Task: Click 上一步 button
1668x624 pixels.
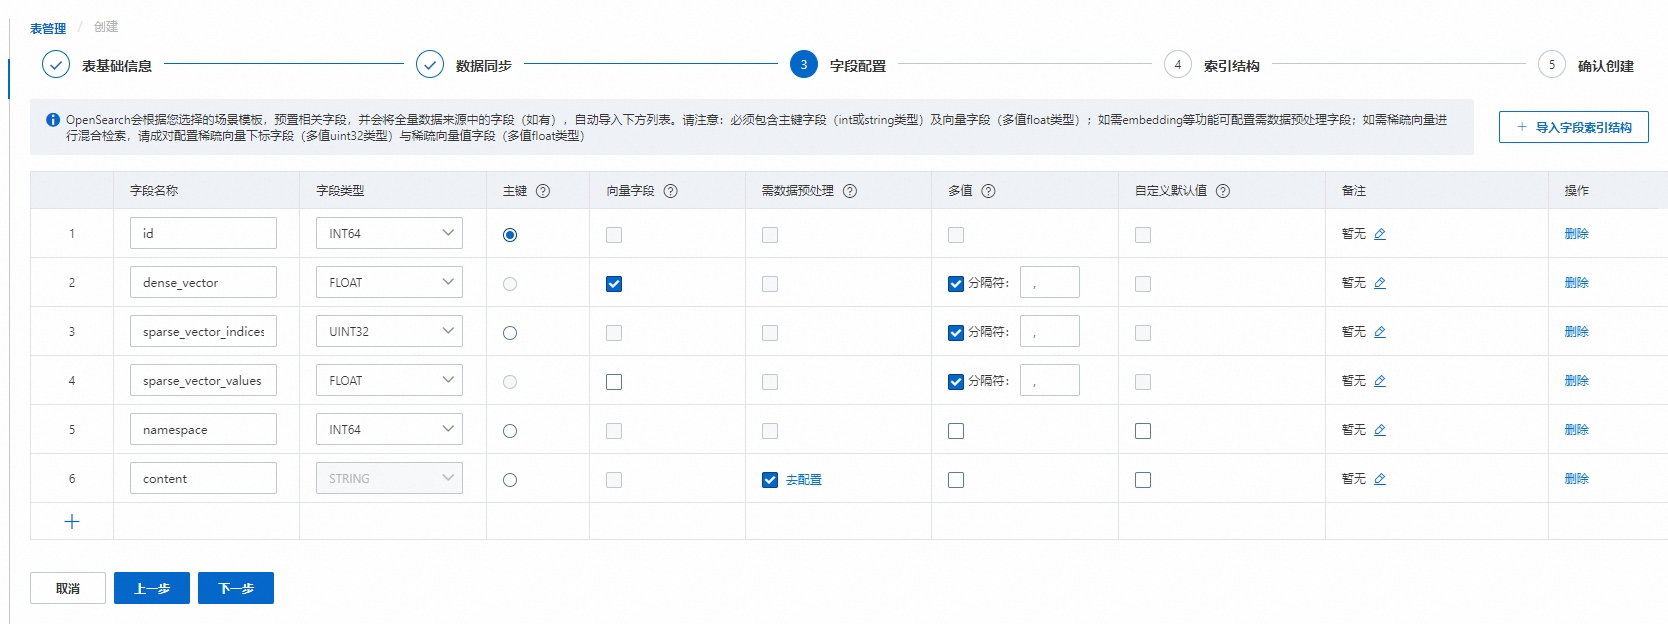Action: point(152,588)
